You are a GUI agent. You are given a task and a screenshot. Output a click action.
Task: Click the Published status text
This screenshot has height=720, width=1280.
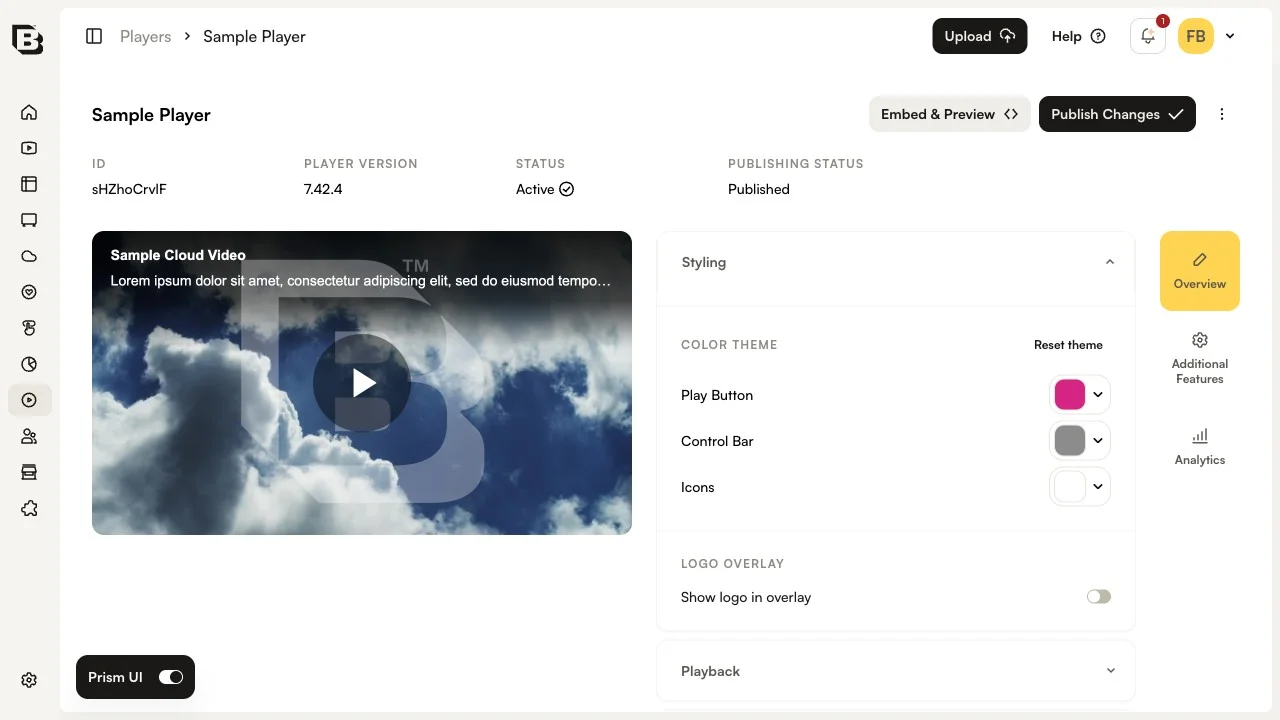pos(759,189)
